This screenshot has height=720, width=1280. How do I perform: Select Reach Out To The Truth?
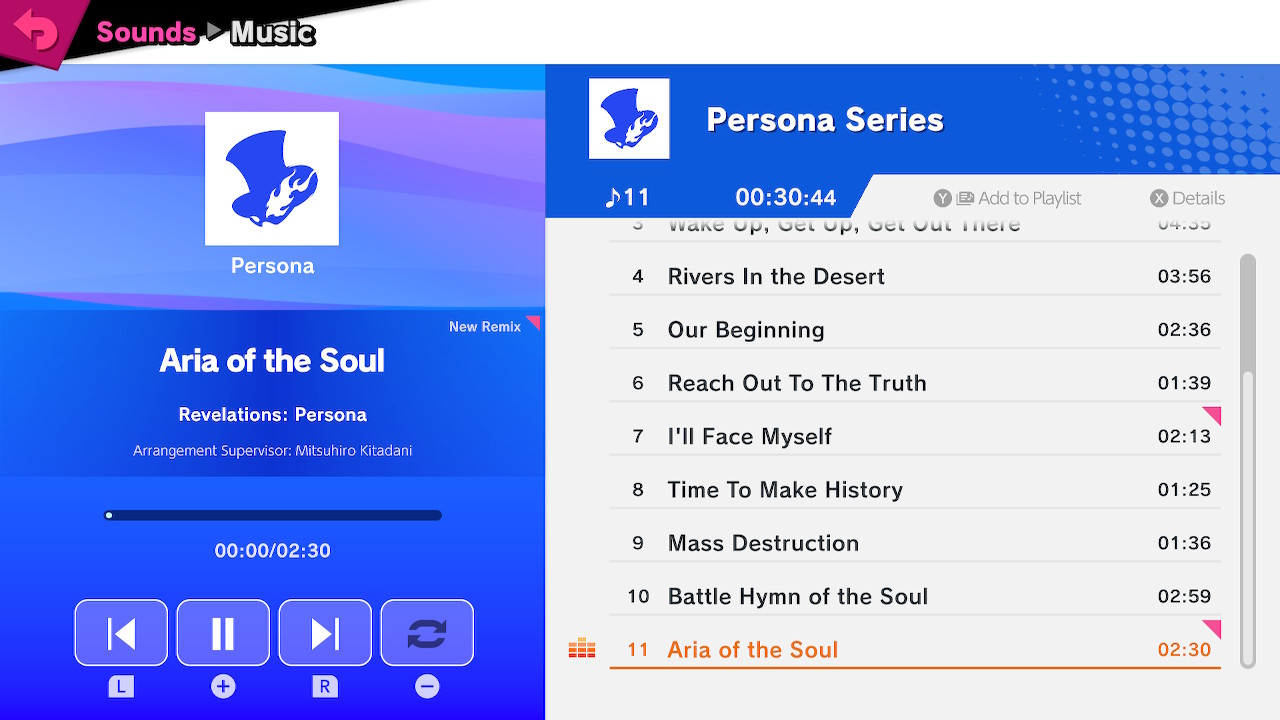915,383
